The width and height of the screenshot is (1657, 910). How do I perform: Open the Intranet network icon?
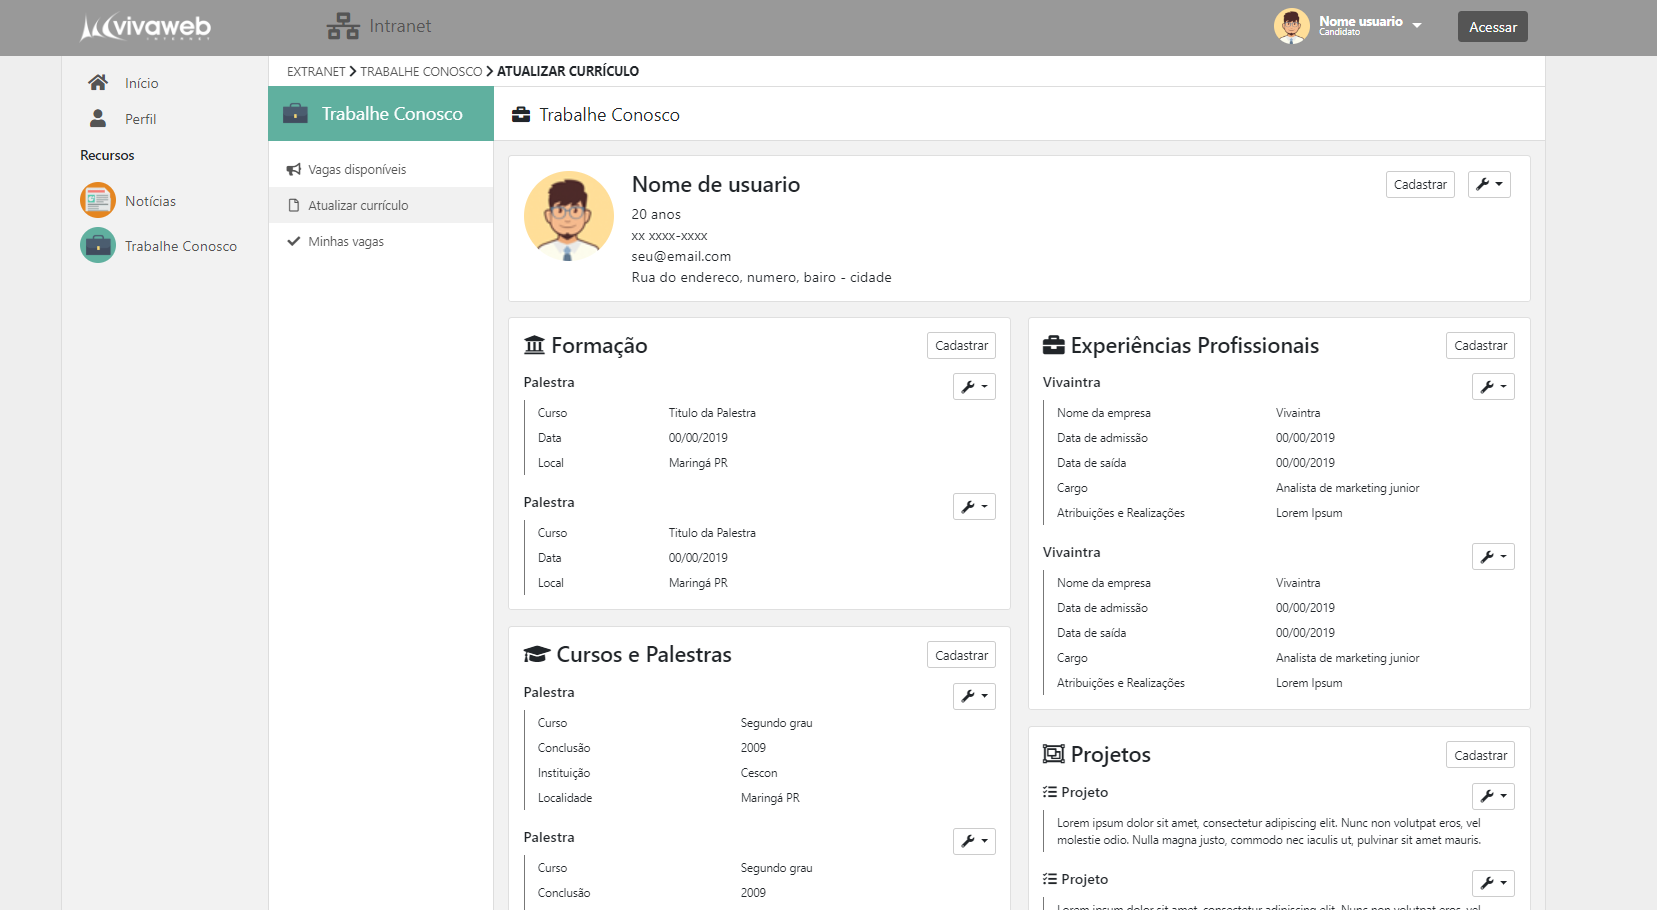pyautogui.click(x=343, y=26)
